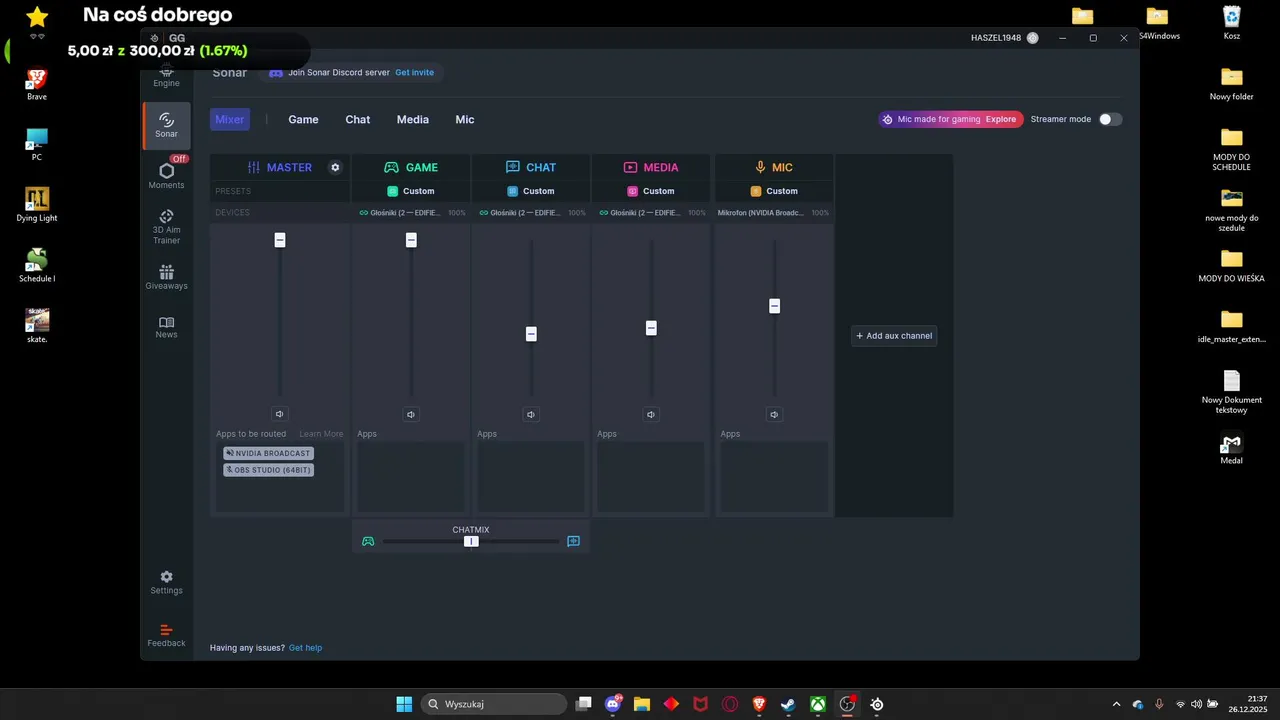
Task: Mute the Game channel speaker icon
Action: point(411,414)
